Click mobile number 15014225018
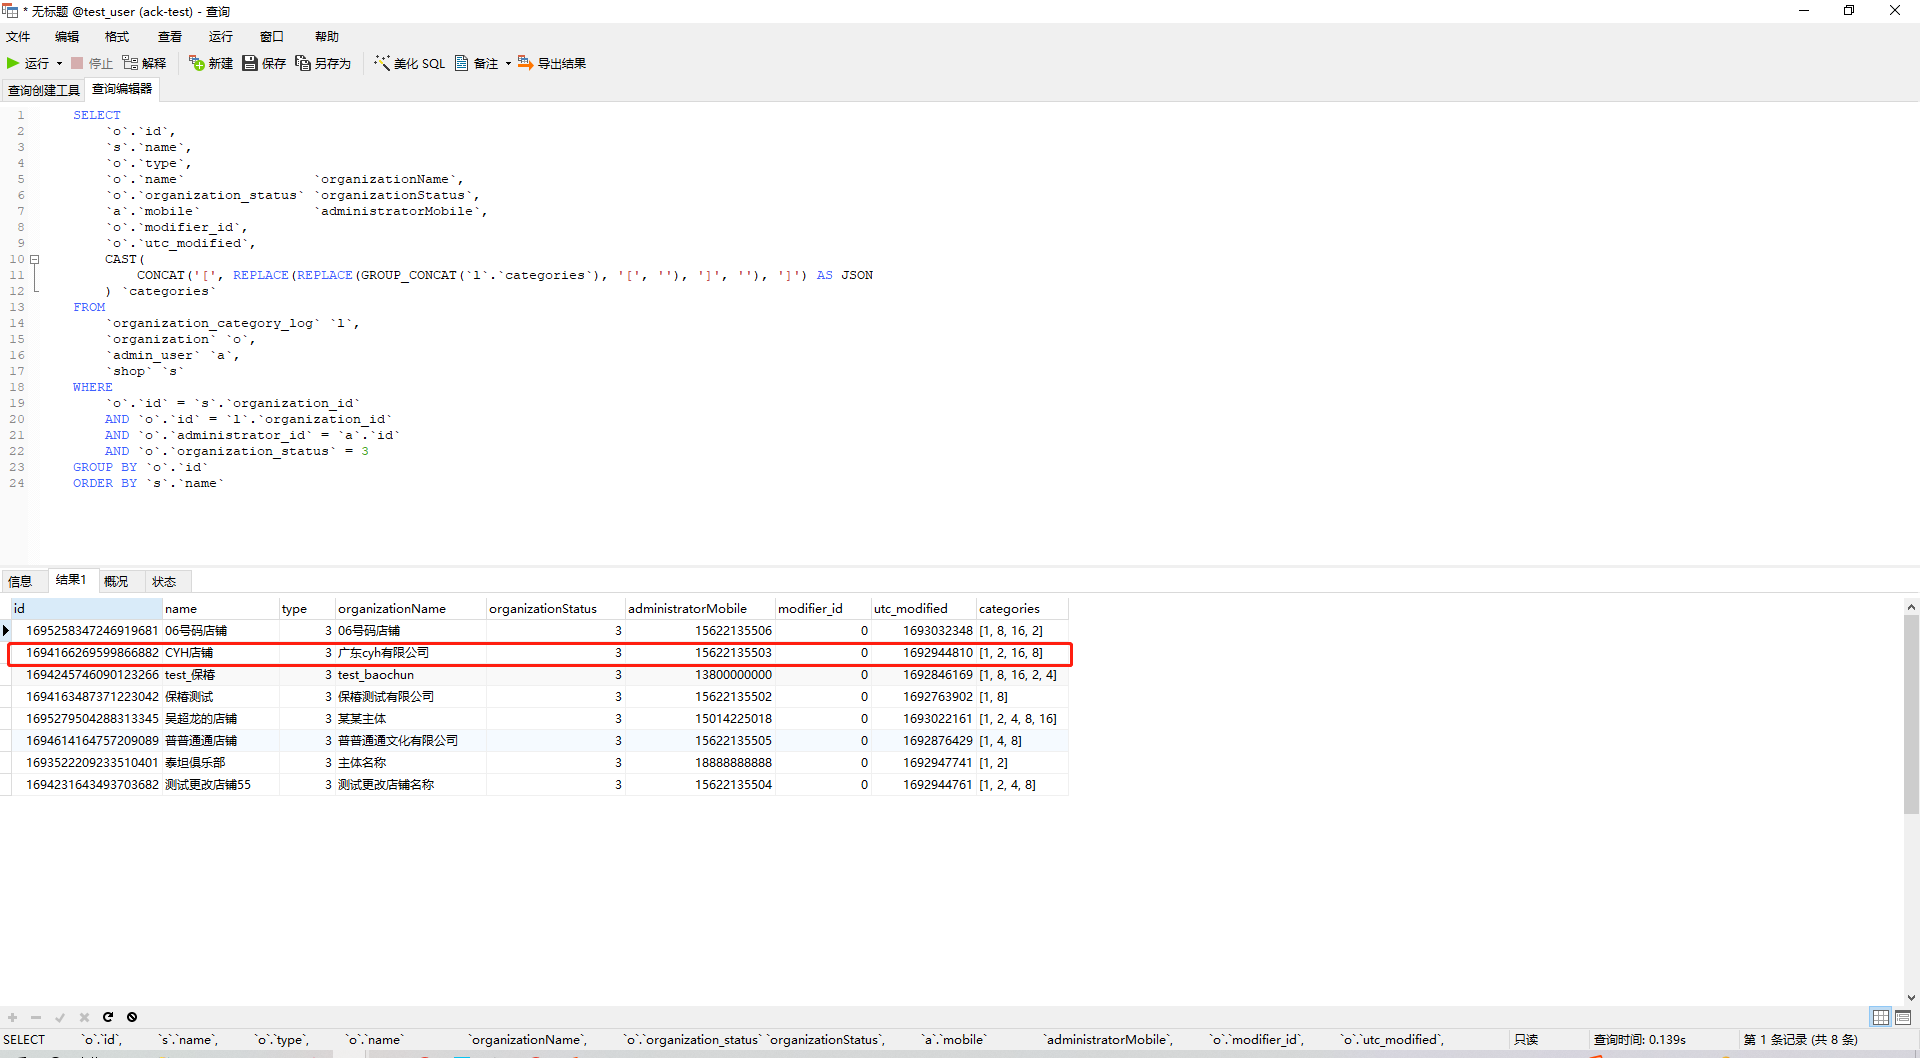This screenshot has height=1058, width=1920. pos(700,719)
